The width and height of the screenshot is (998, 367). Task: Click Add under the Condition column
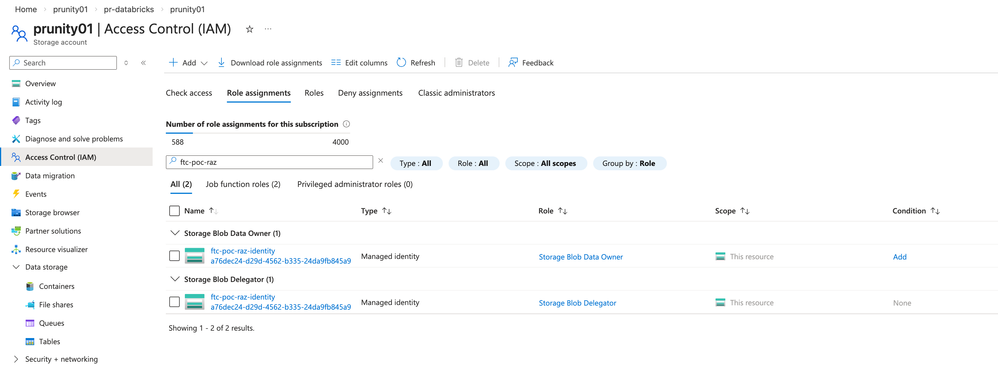(x=899, y=257)
